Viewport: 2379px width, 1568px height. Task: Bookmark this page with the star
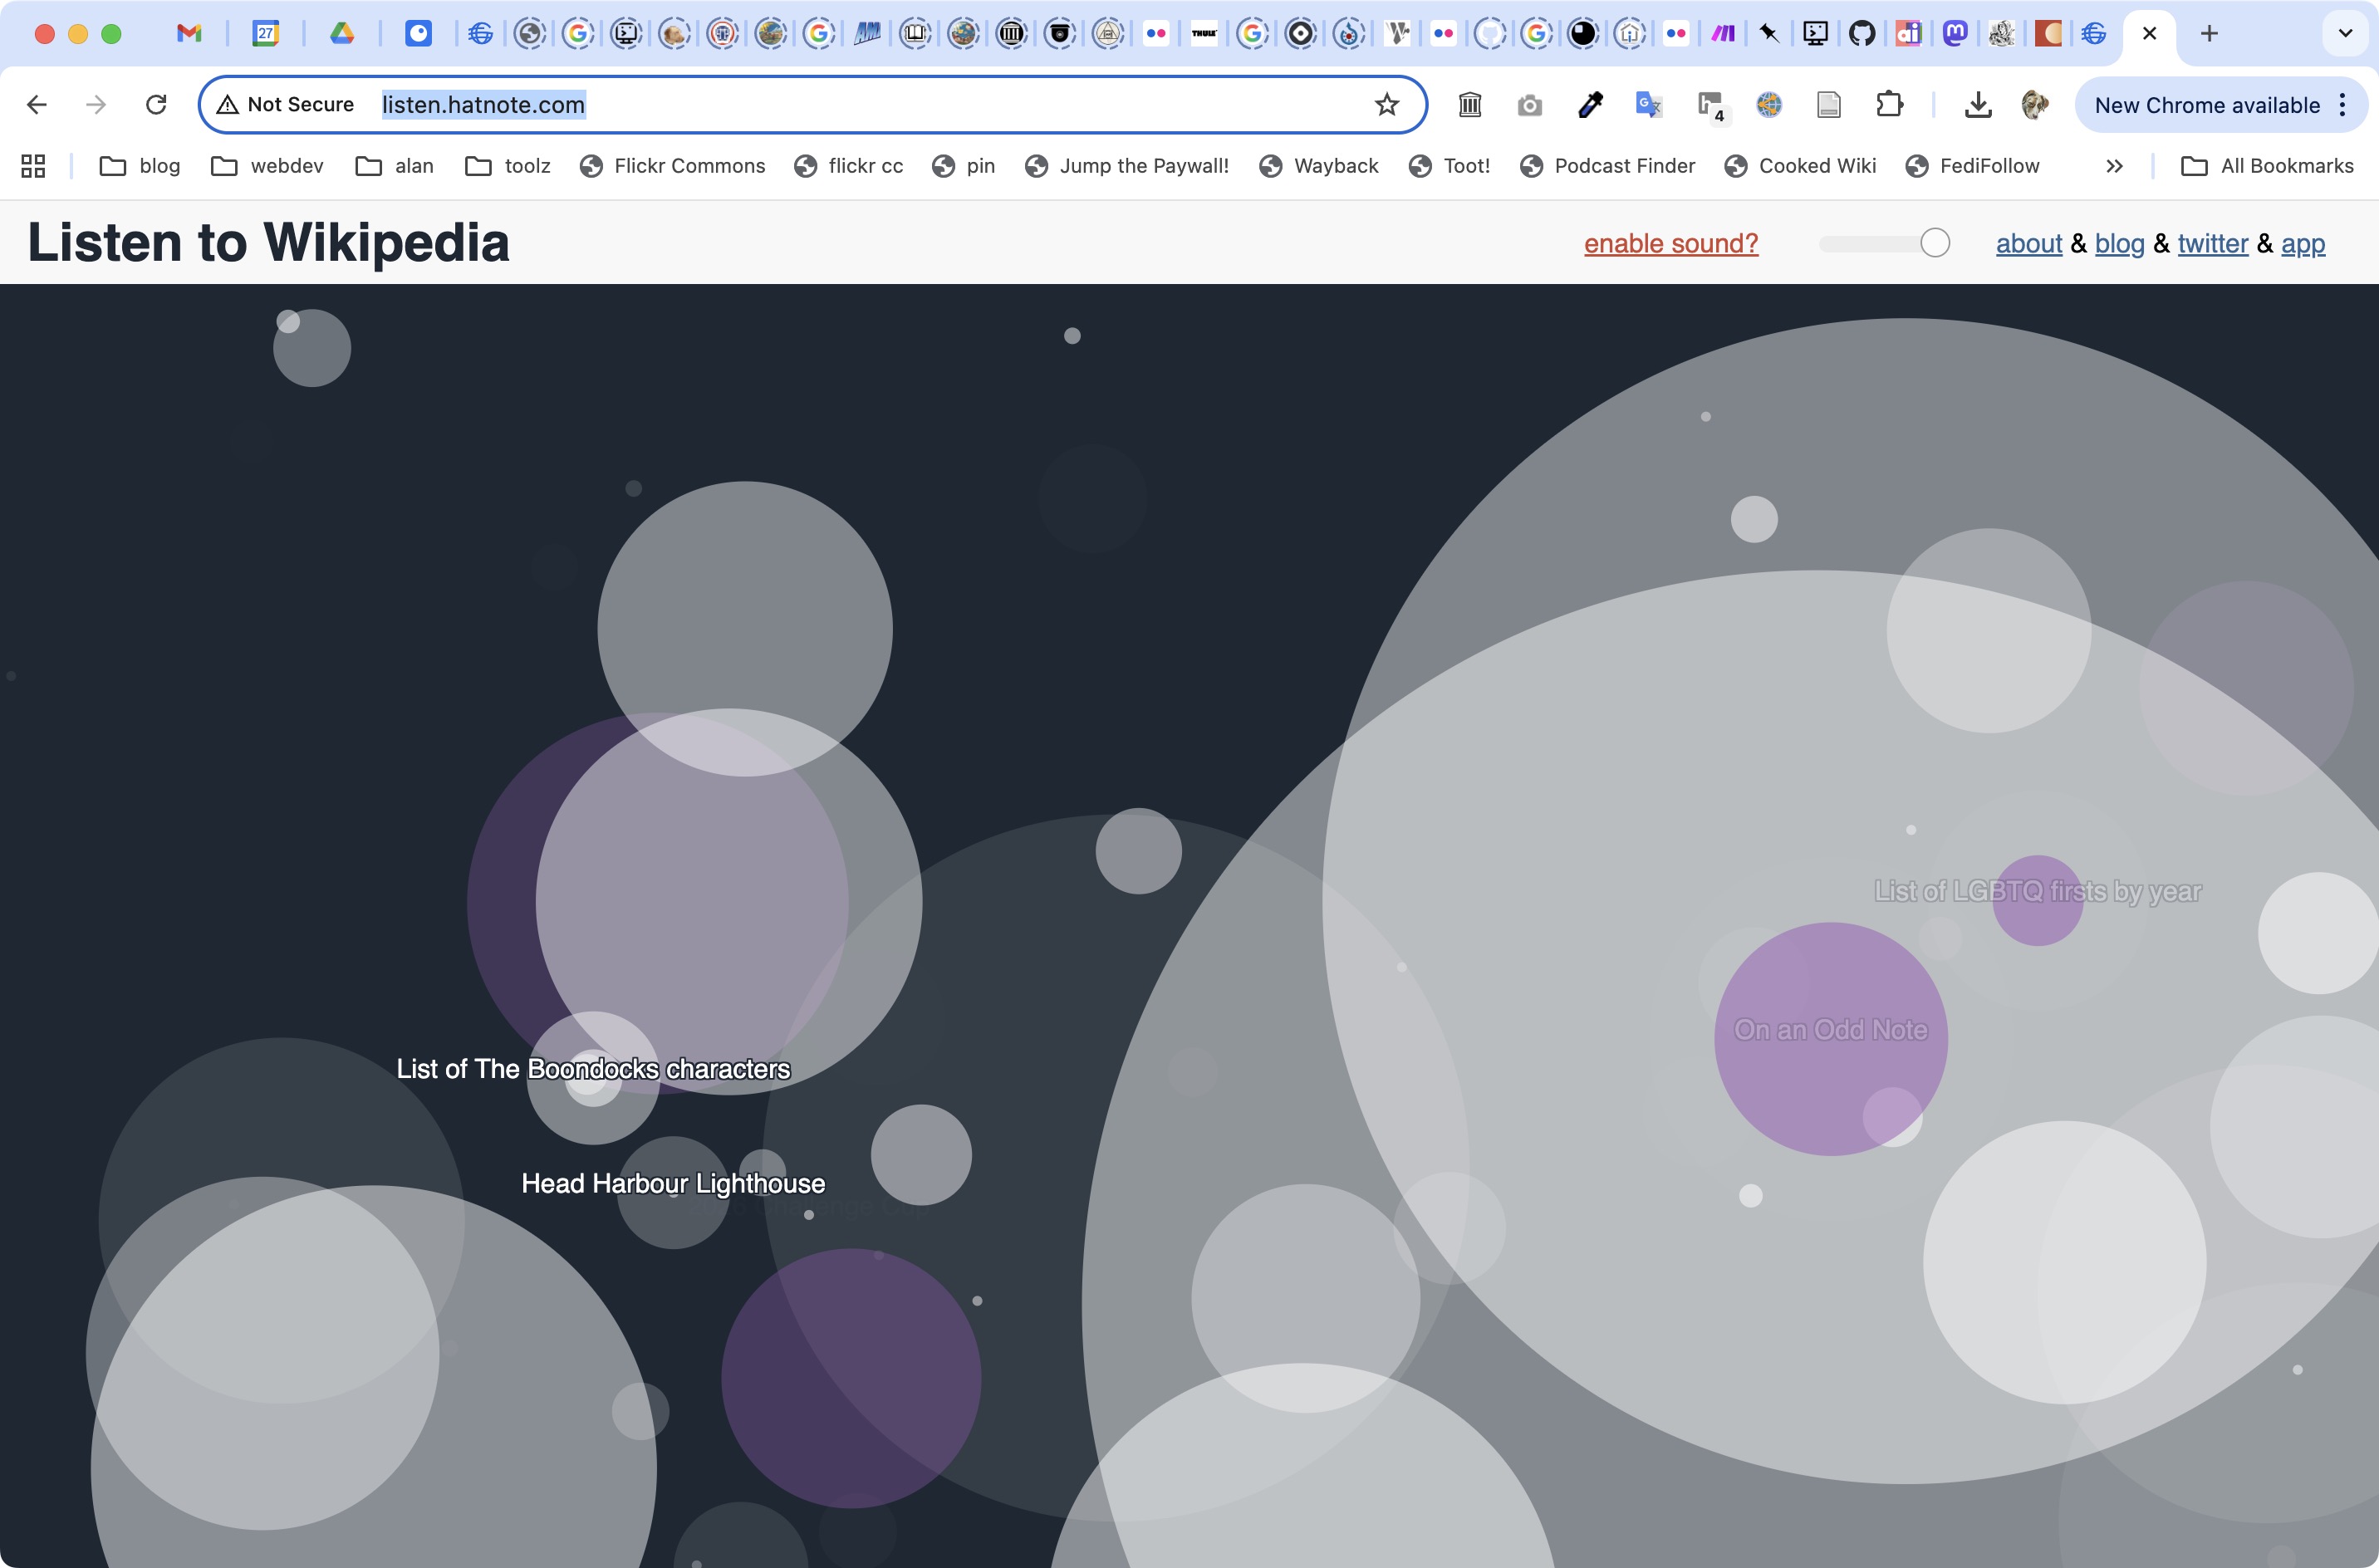1386,105
